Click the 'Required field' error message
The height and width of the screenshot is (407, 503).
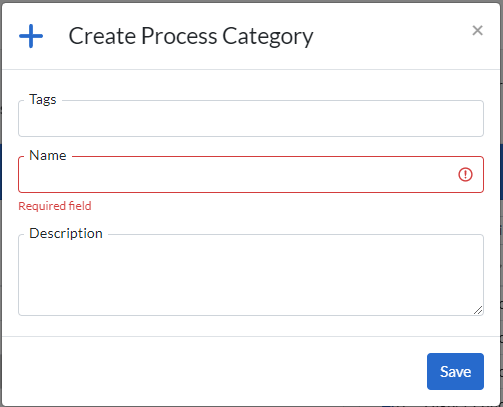[55, 206]
